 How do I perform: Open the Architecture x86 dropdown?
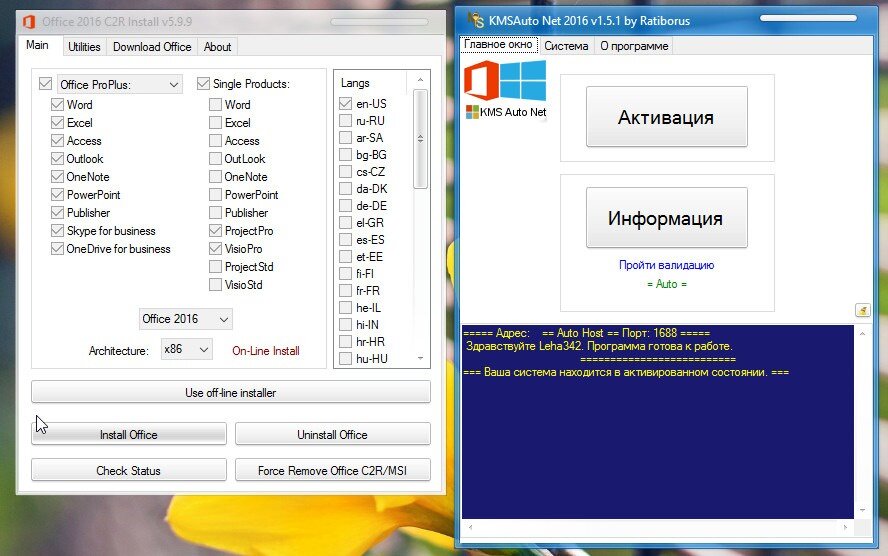[x=186, y=349]
